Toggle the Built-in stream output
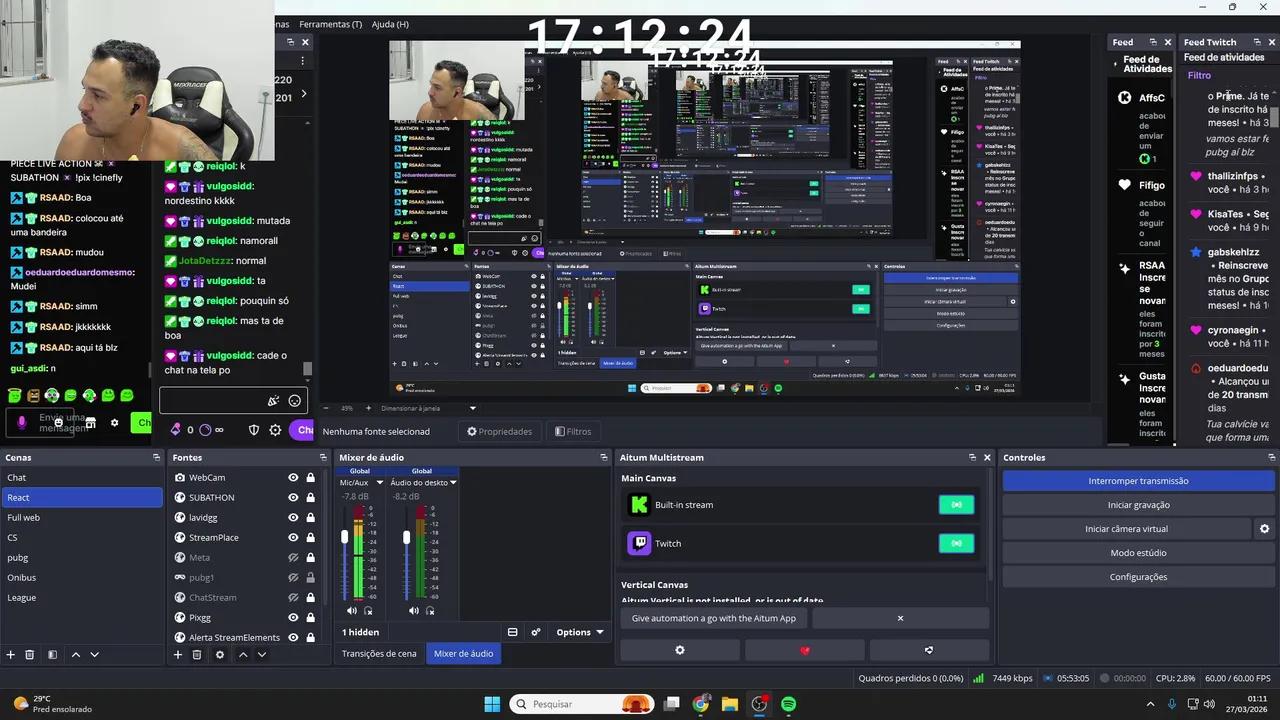 pos(956,505)
